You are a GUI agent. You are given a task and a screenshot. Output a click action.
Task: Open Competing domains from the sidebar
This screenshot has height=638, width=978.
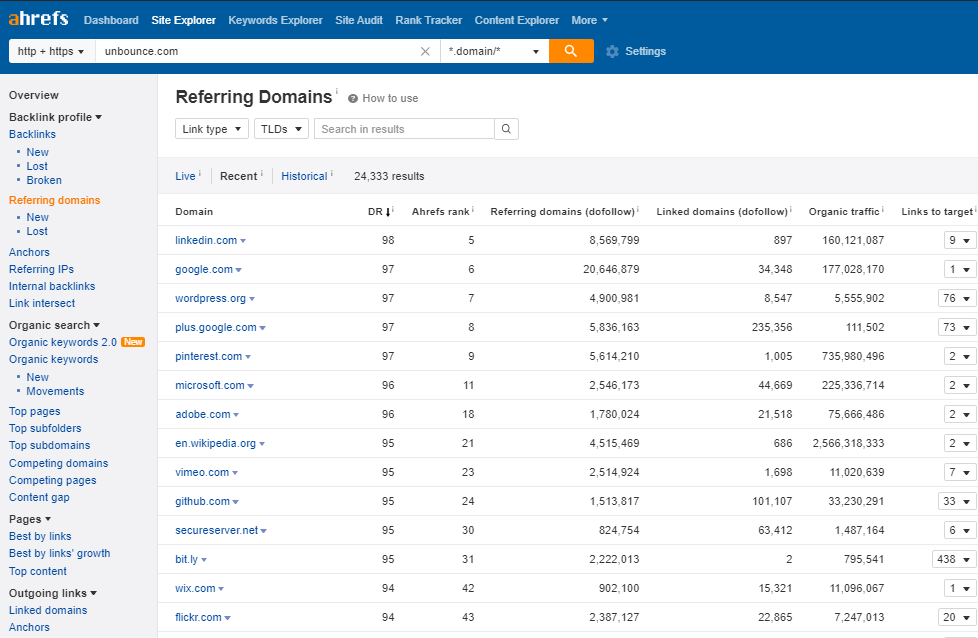point(57,463)
